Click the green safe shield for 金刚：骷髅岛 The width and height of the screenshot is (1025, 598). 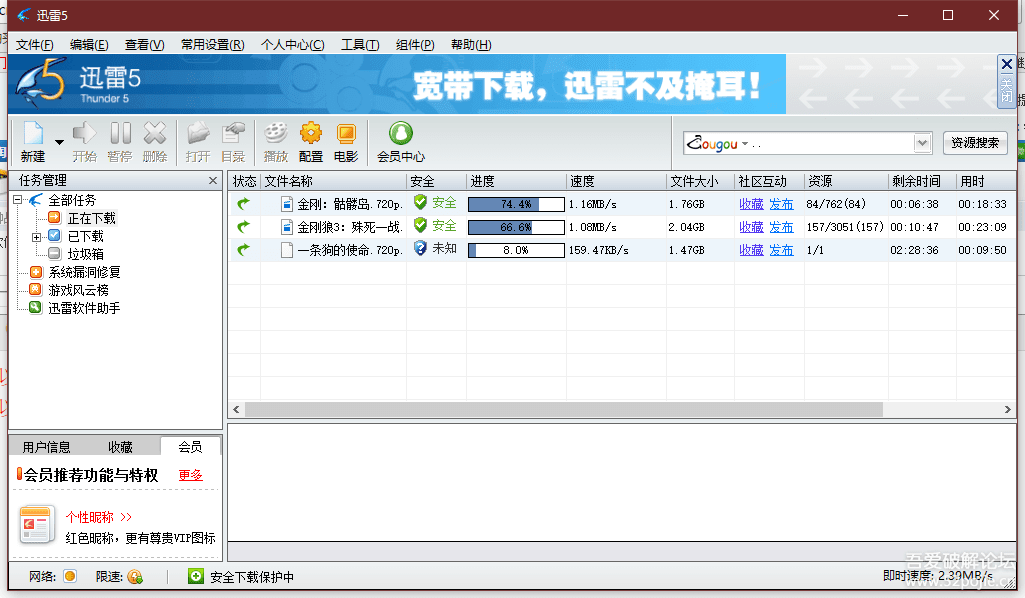(420, 203)
